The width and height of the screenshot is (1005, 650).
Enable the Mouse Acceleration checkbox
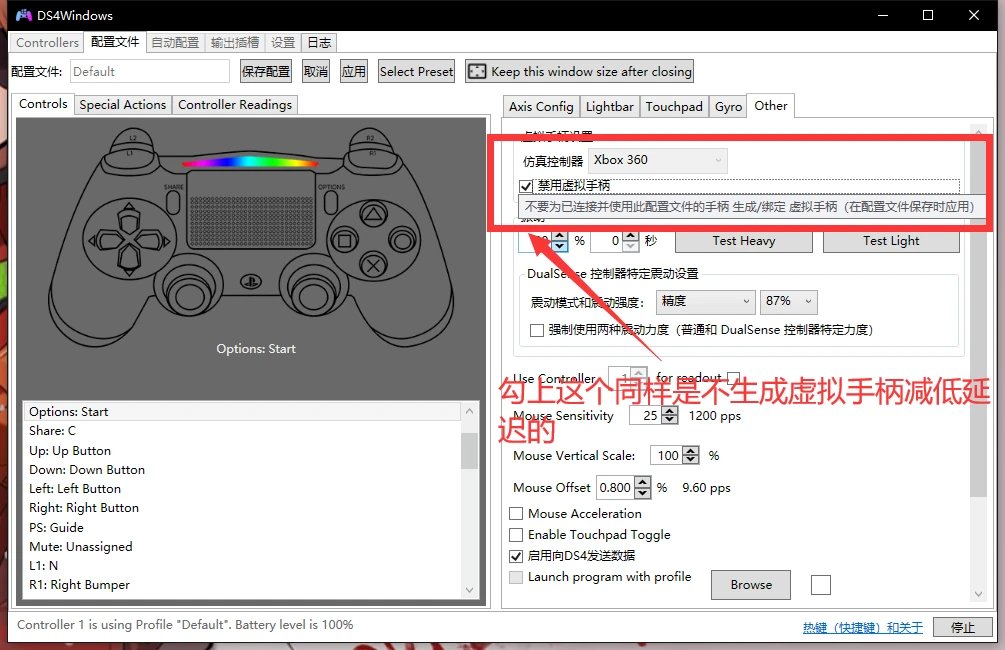click(x=516, y=513)
